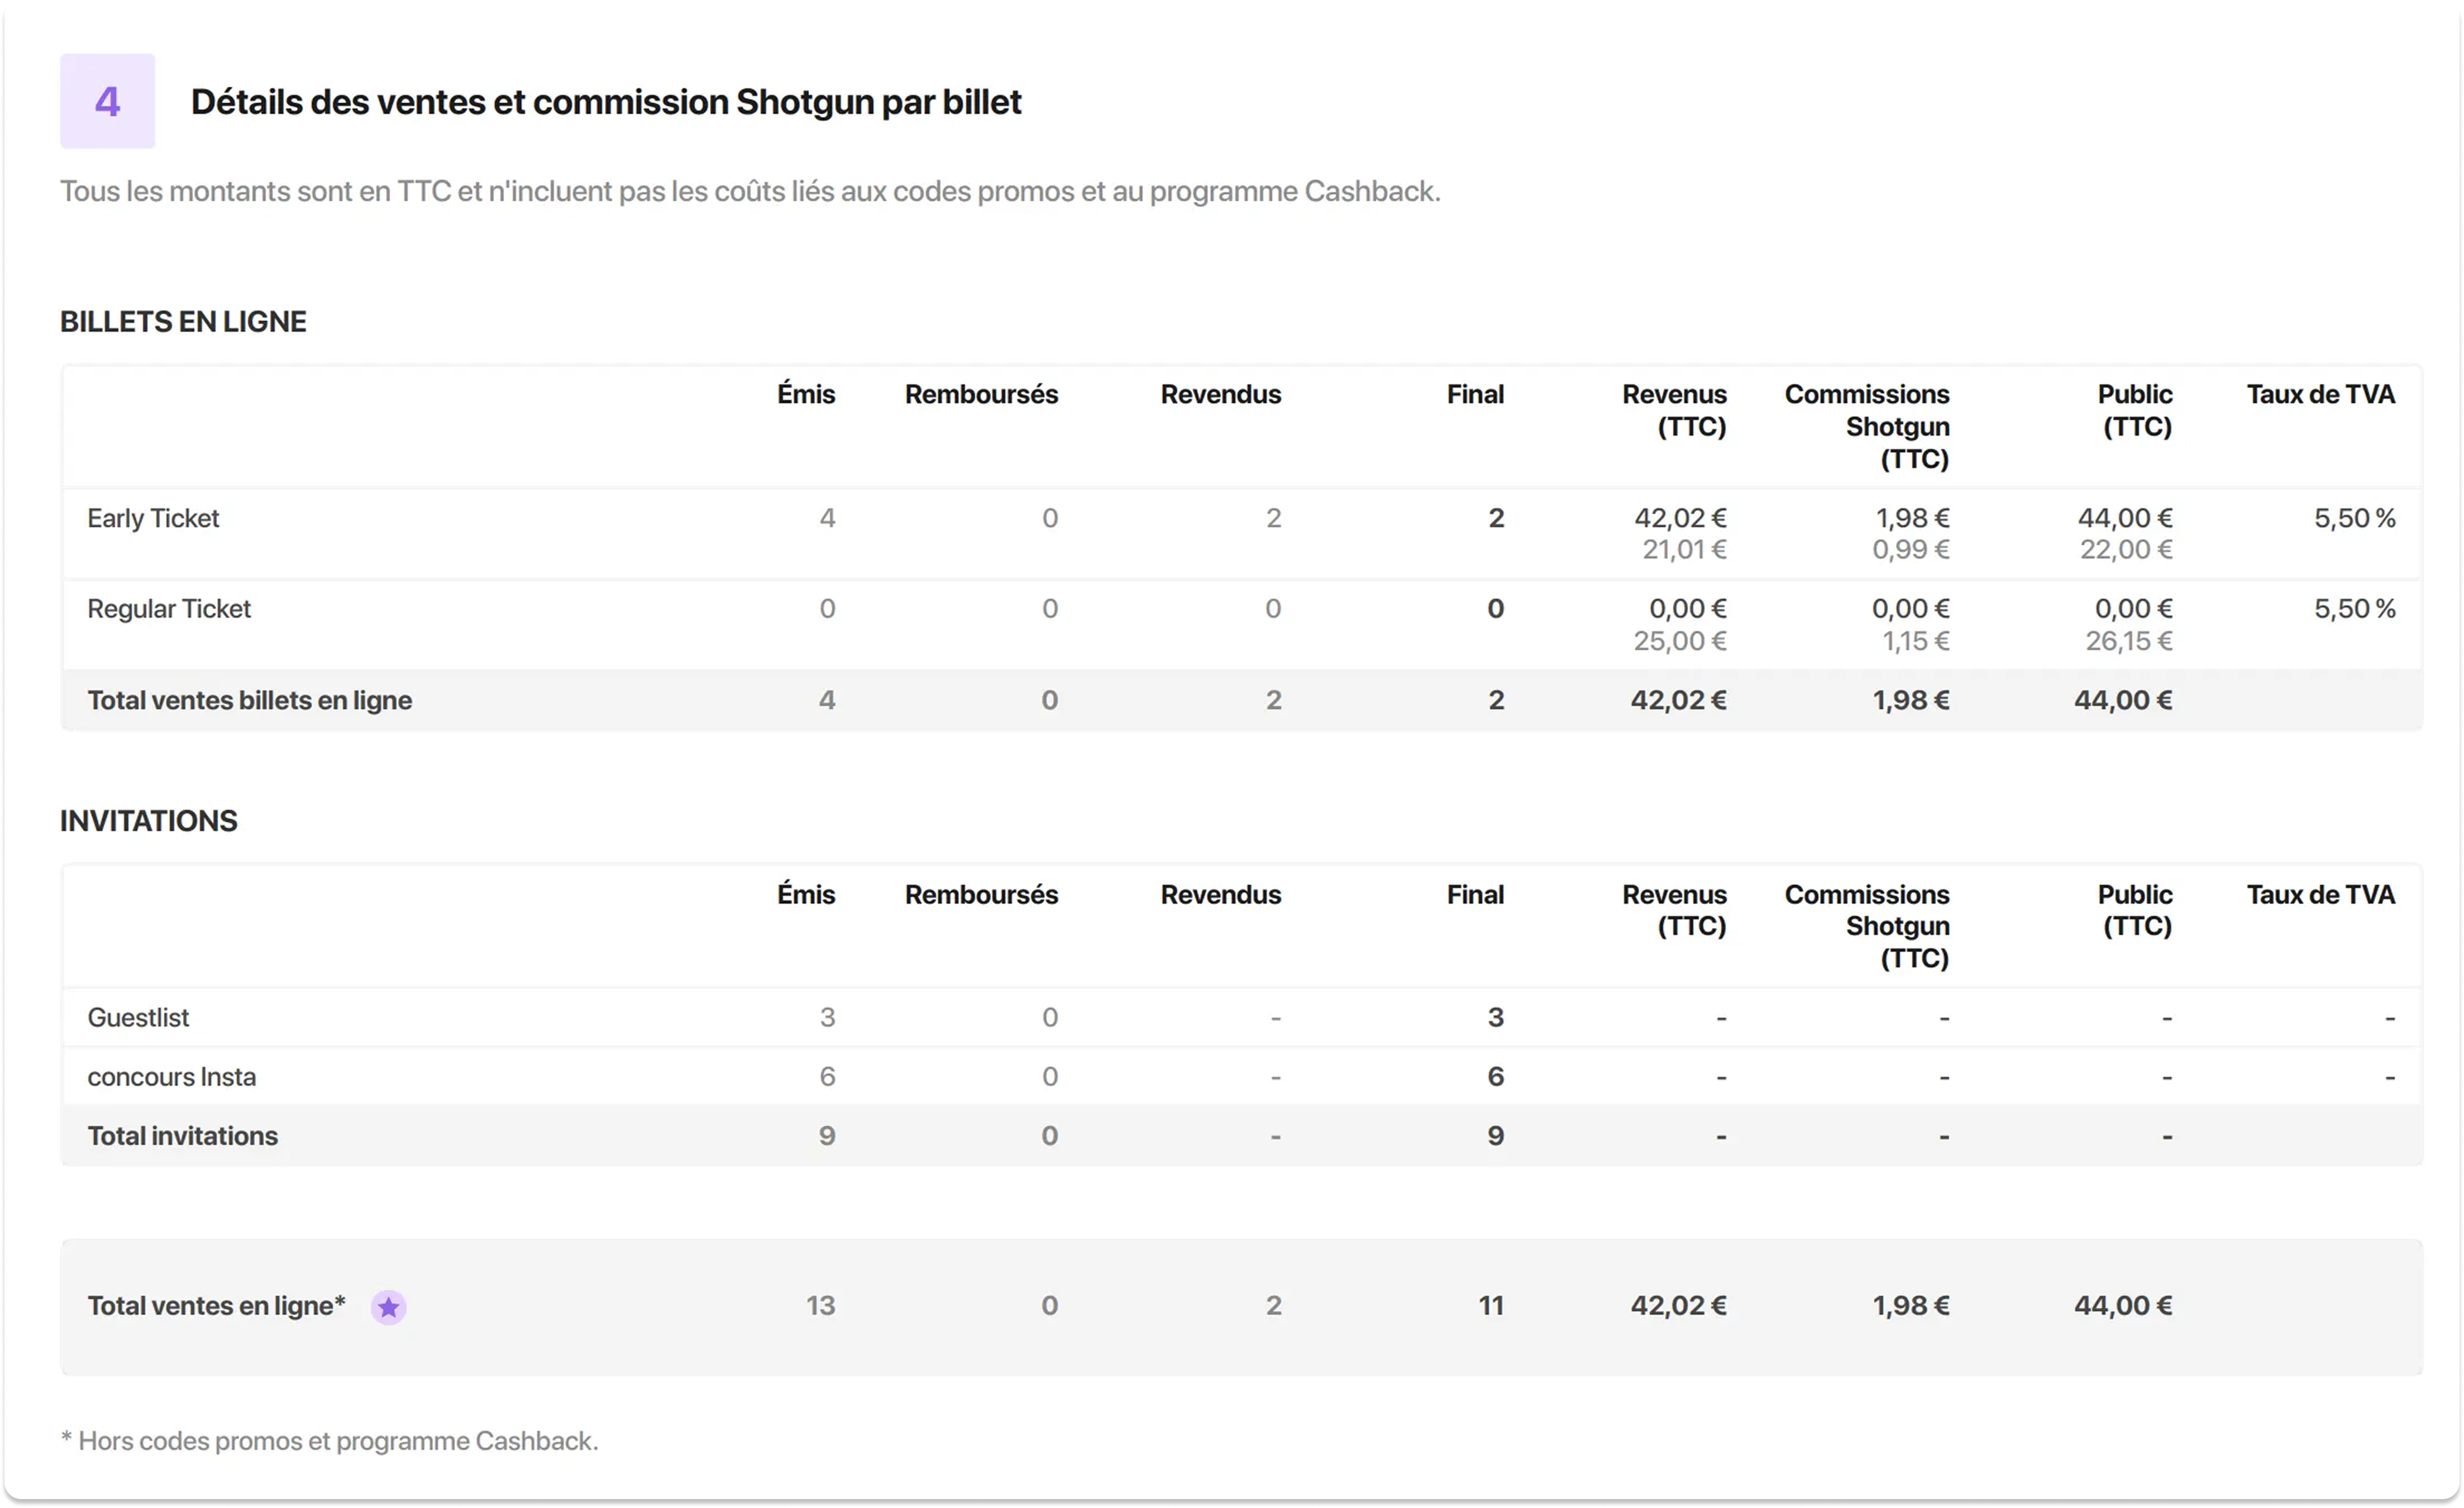The width and height of the screenshot is (2464, 1508).
Task: Click the Guestlist invitation row
Action: (x=1241, y=1017)
